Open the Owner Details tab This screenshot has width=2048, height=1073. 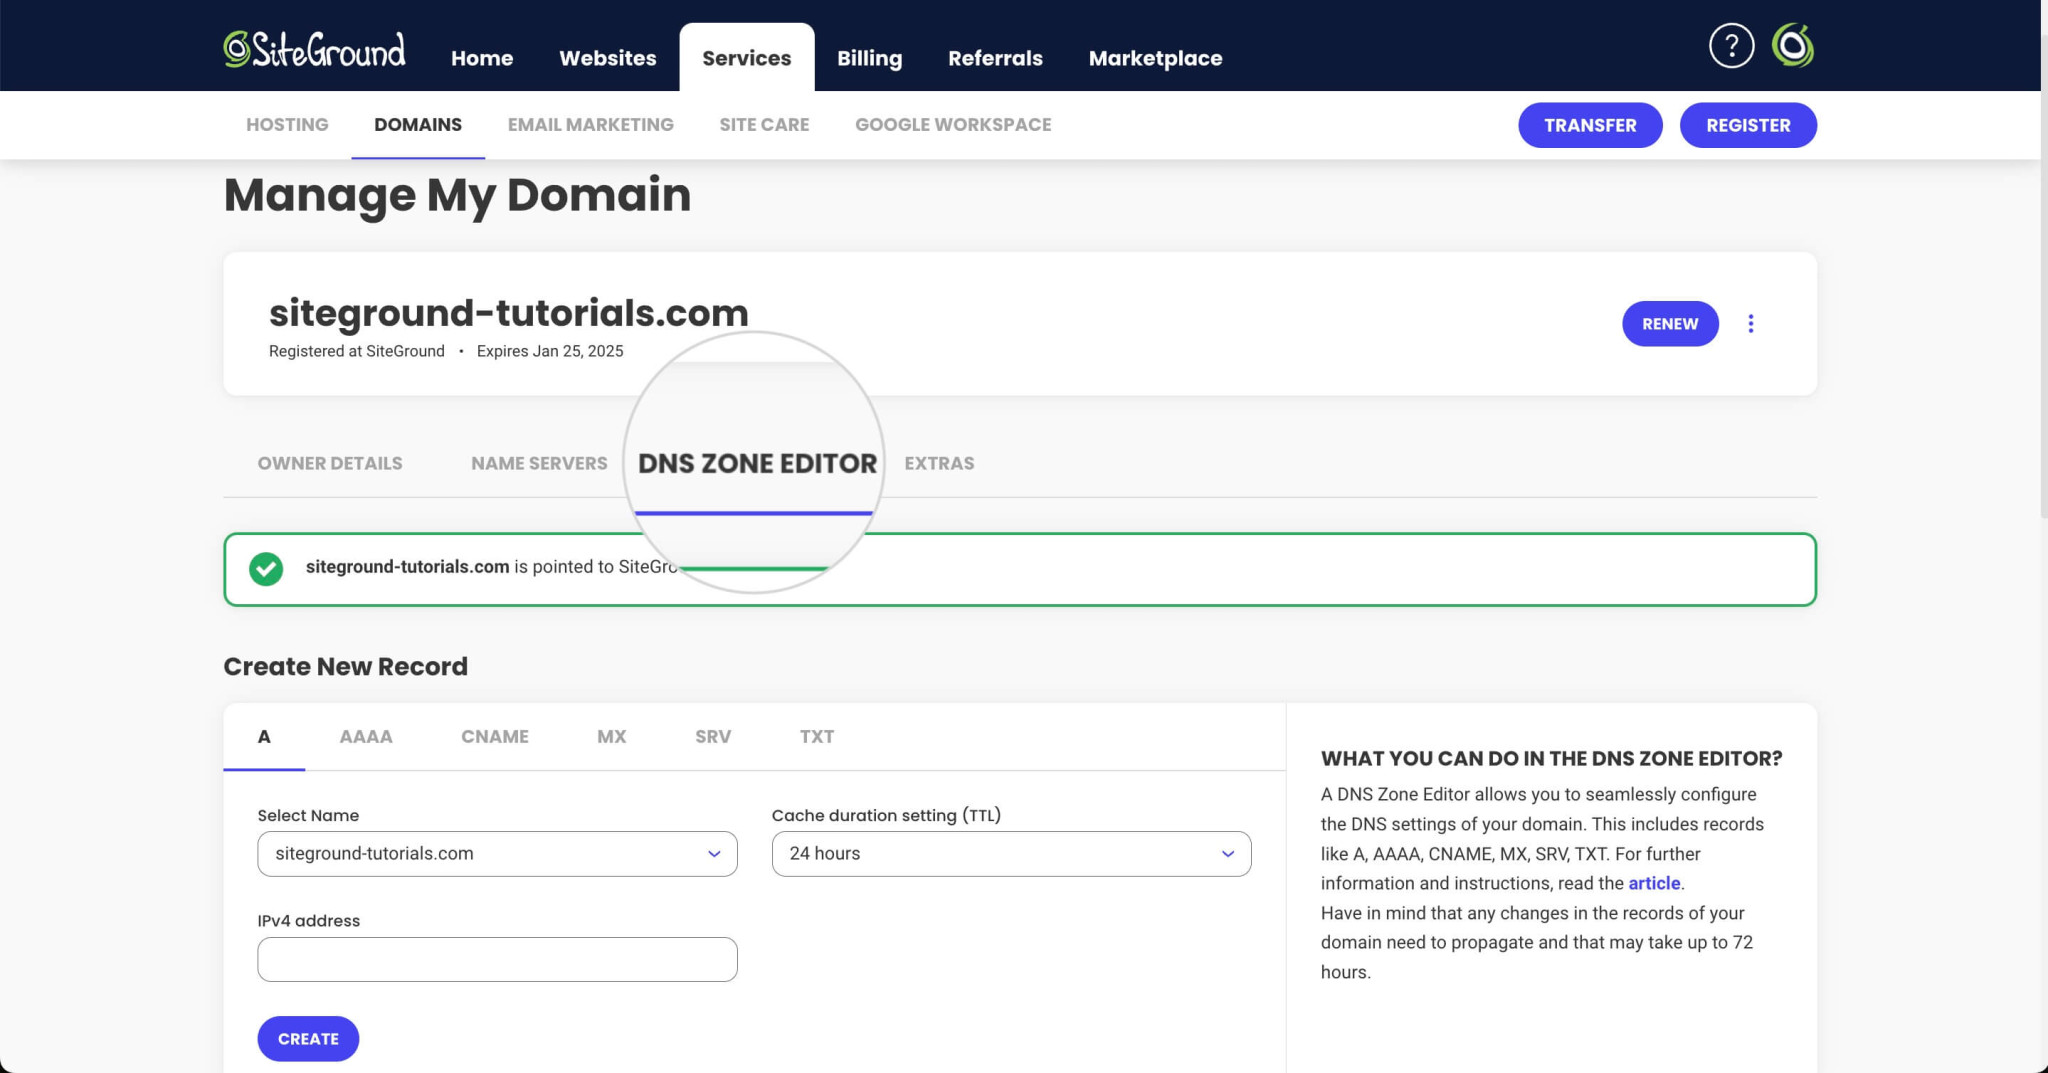[330, 463]
